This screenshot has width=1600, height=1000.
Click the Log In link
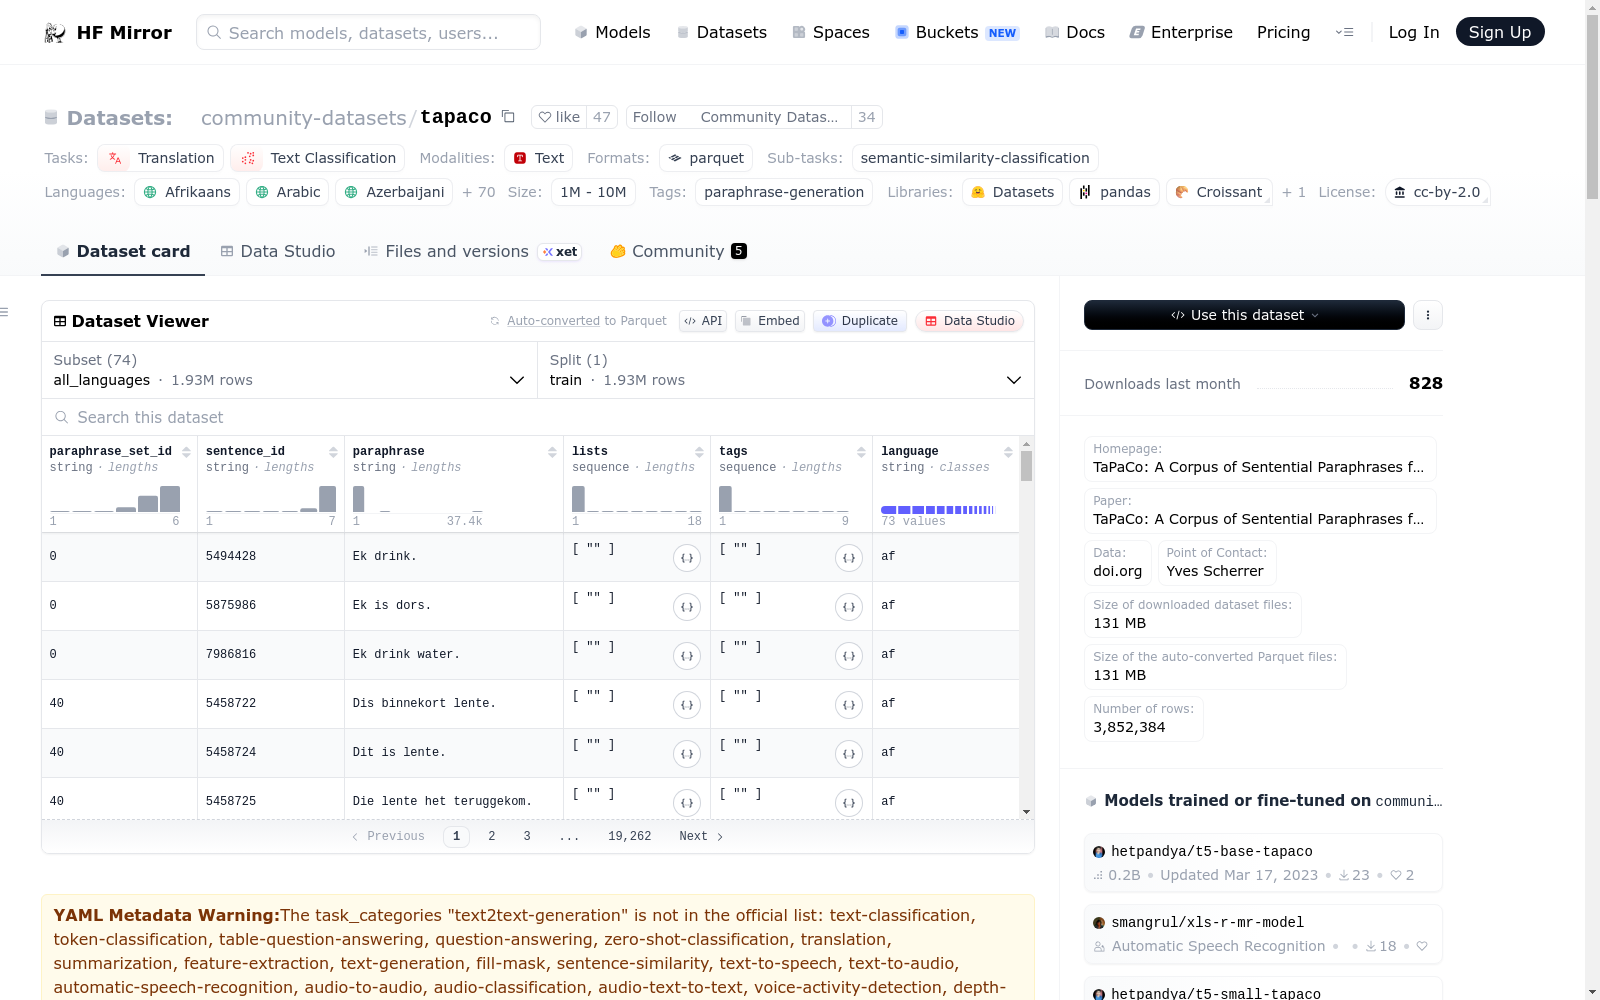[1414, 33]
